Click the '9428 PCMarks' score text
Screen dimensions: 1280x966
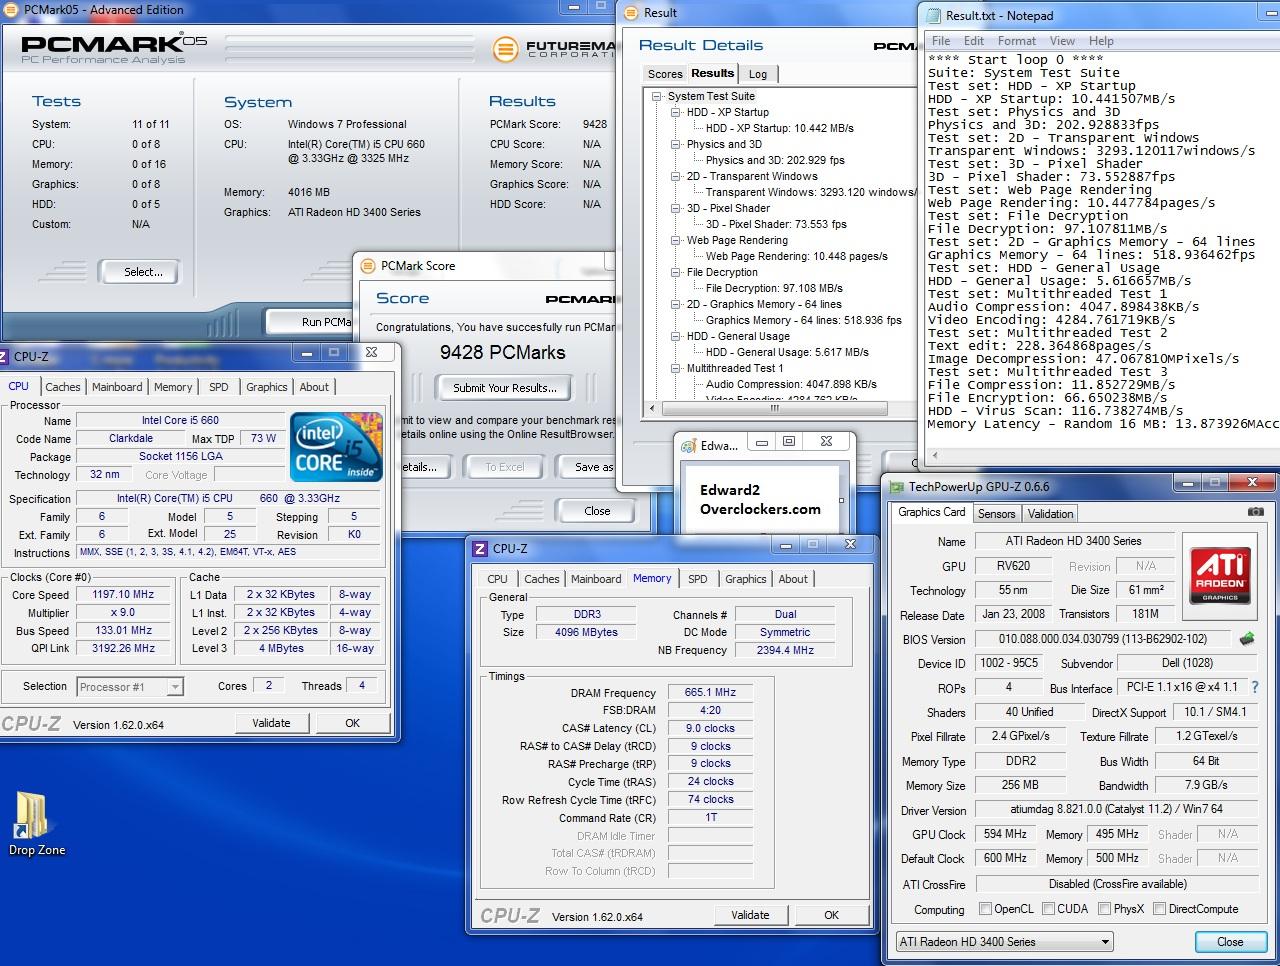(x=503, y=352)
